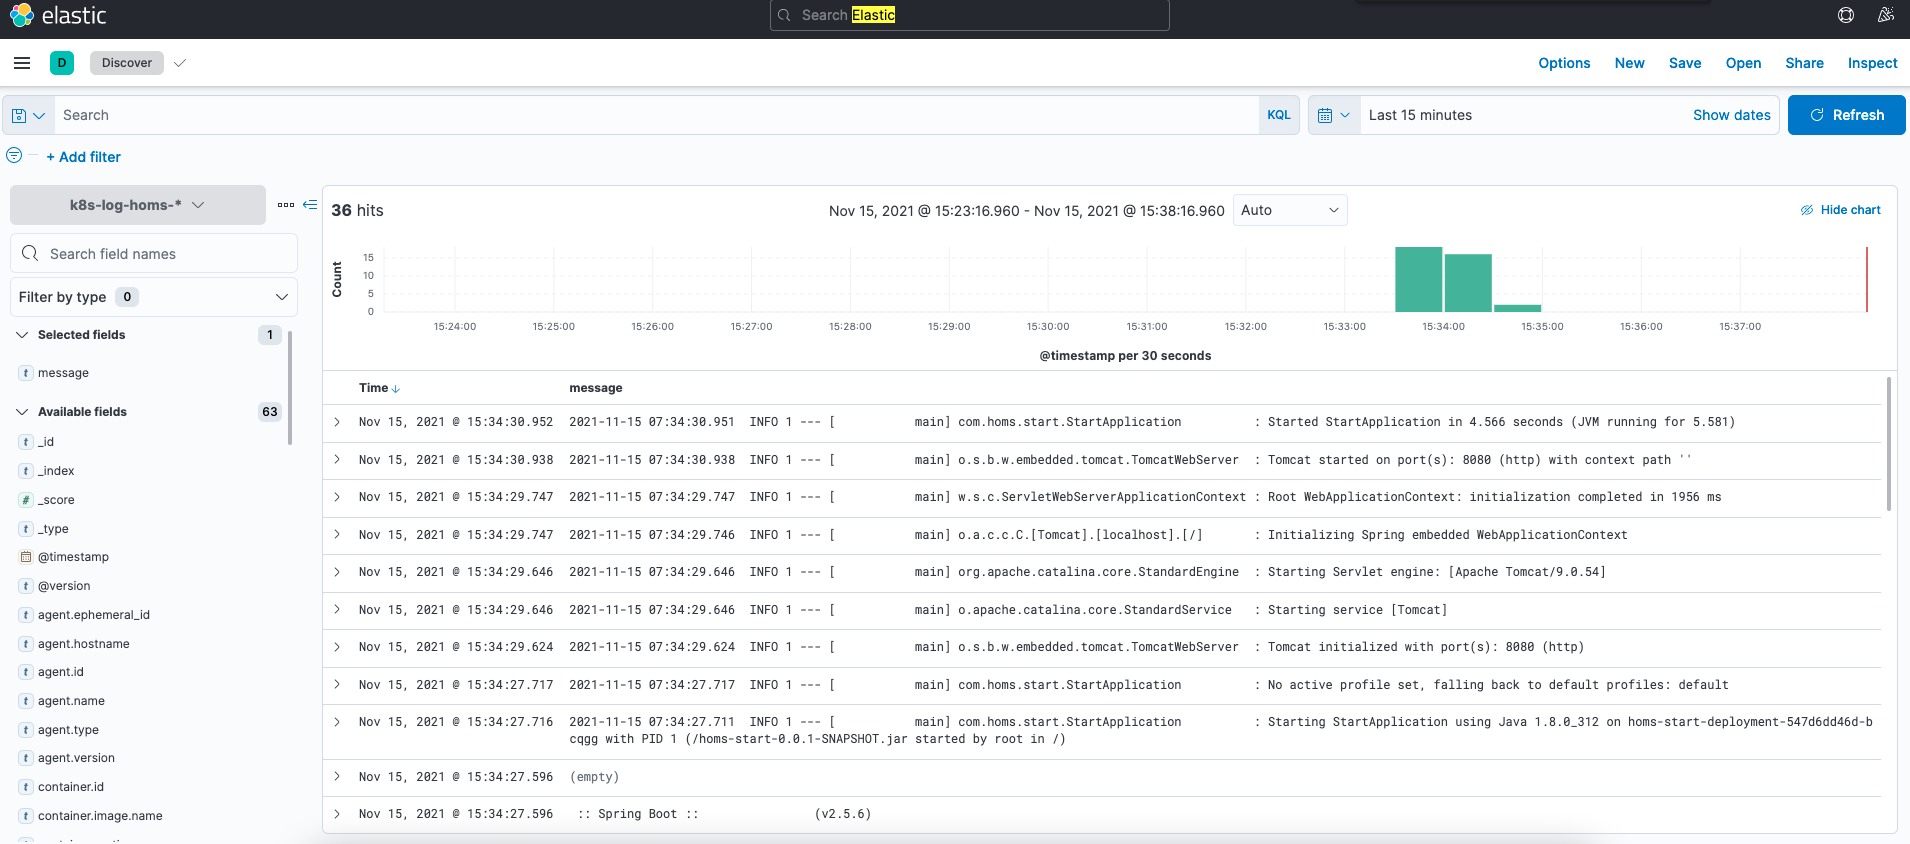Open index pattern options dots
1910x844 pixels.
pos(286,205)
